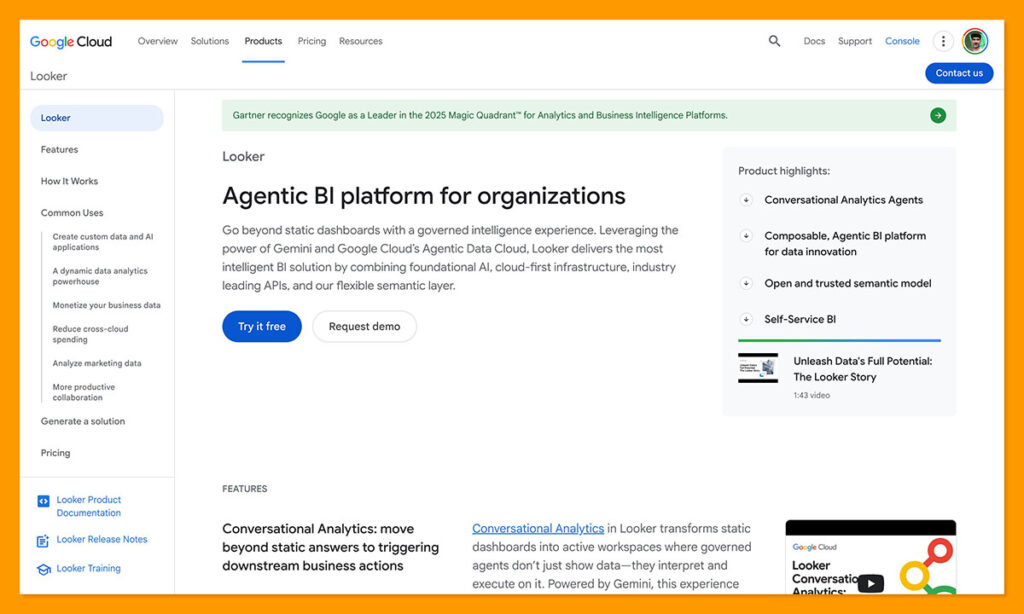Screen dimensions: 1024x614
Task: Expand Composable, Agentic BI platform highlight arrow
Action: pos(746,236)
